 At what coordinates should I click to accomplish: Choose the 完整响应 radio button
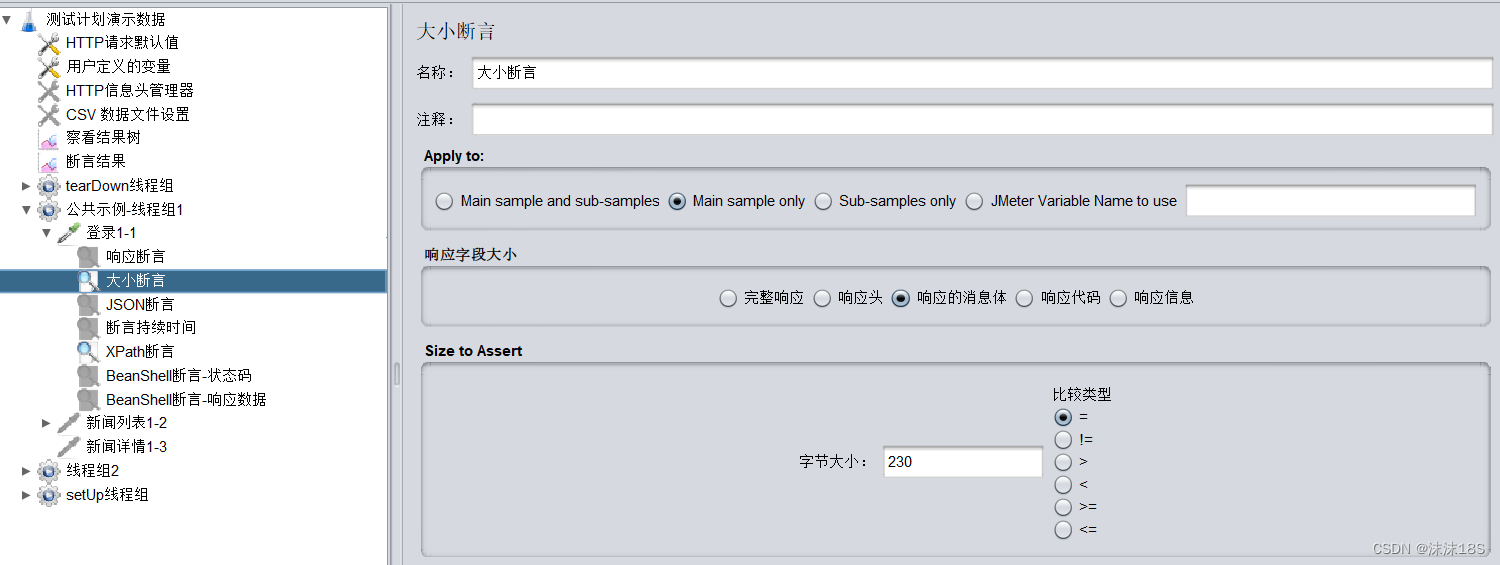tap(728, 298)
